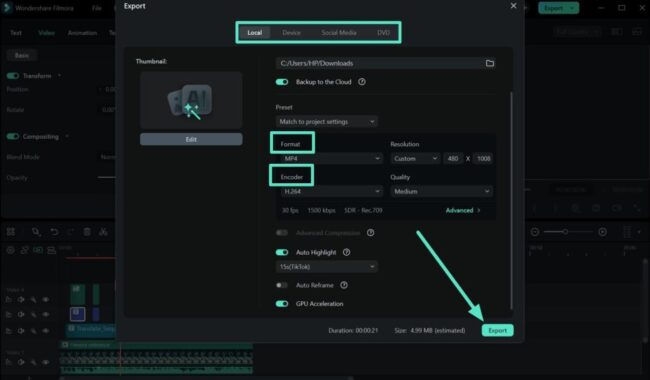This screenshot has height=380, width=650.
Task: Hide the Video 4 track via its eye icon
Action: (x=46, y=300)
